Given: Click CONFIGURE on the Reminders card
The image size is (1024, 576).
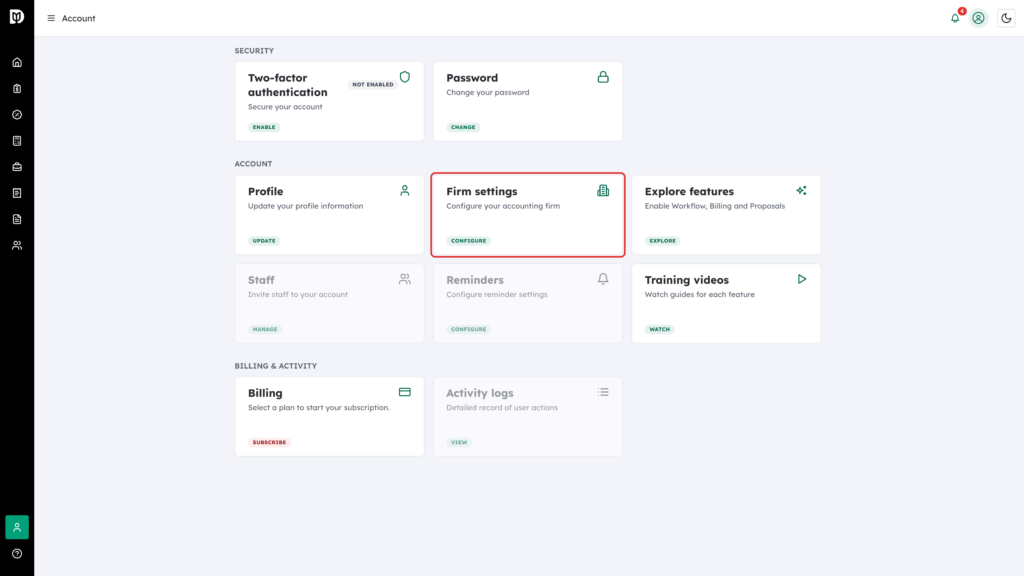Looking at the screenshot, I should (468, 329).
